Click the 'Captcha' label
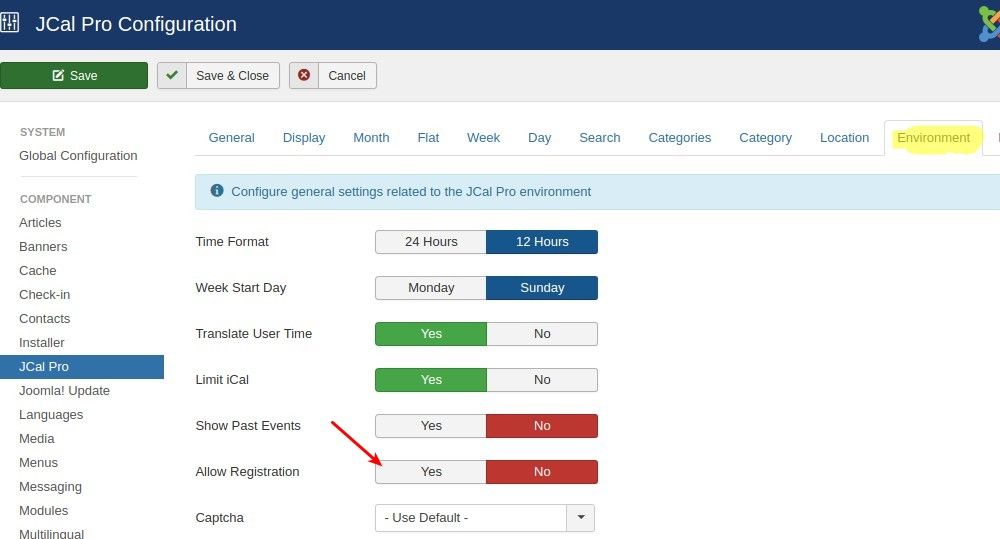 point(219,517)
